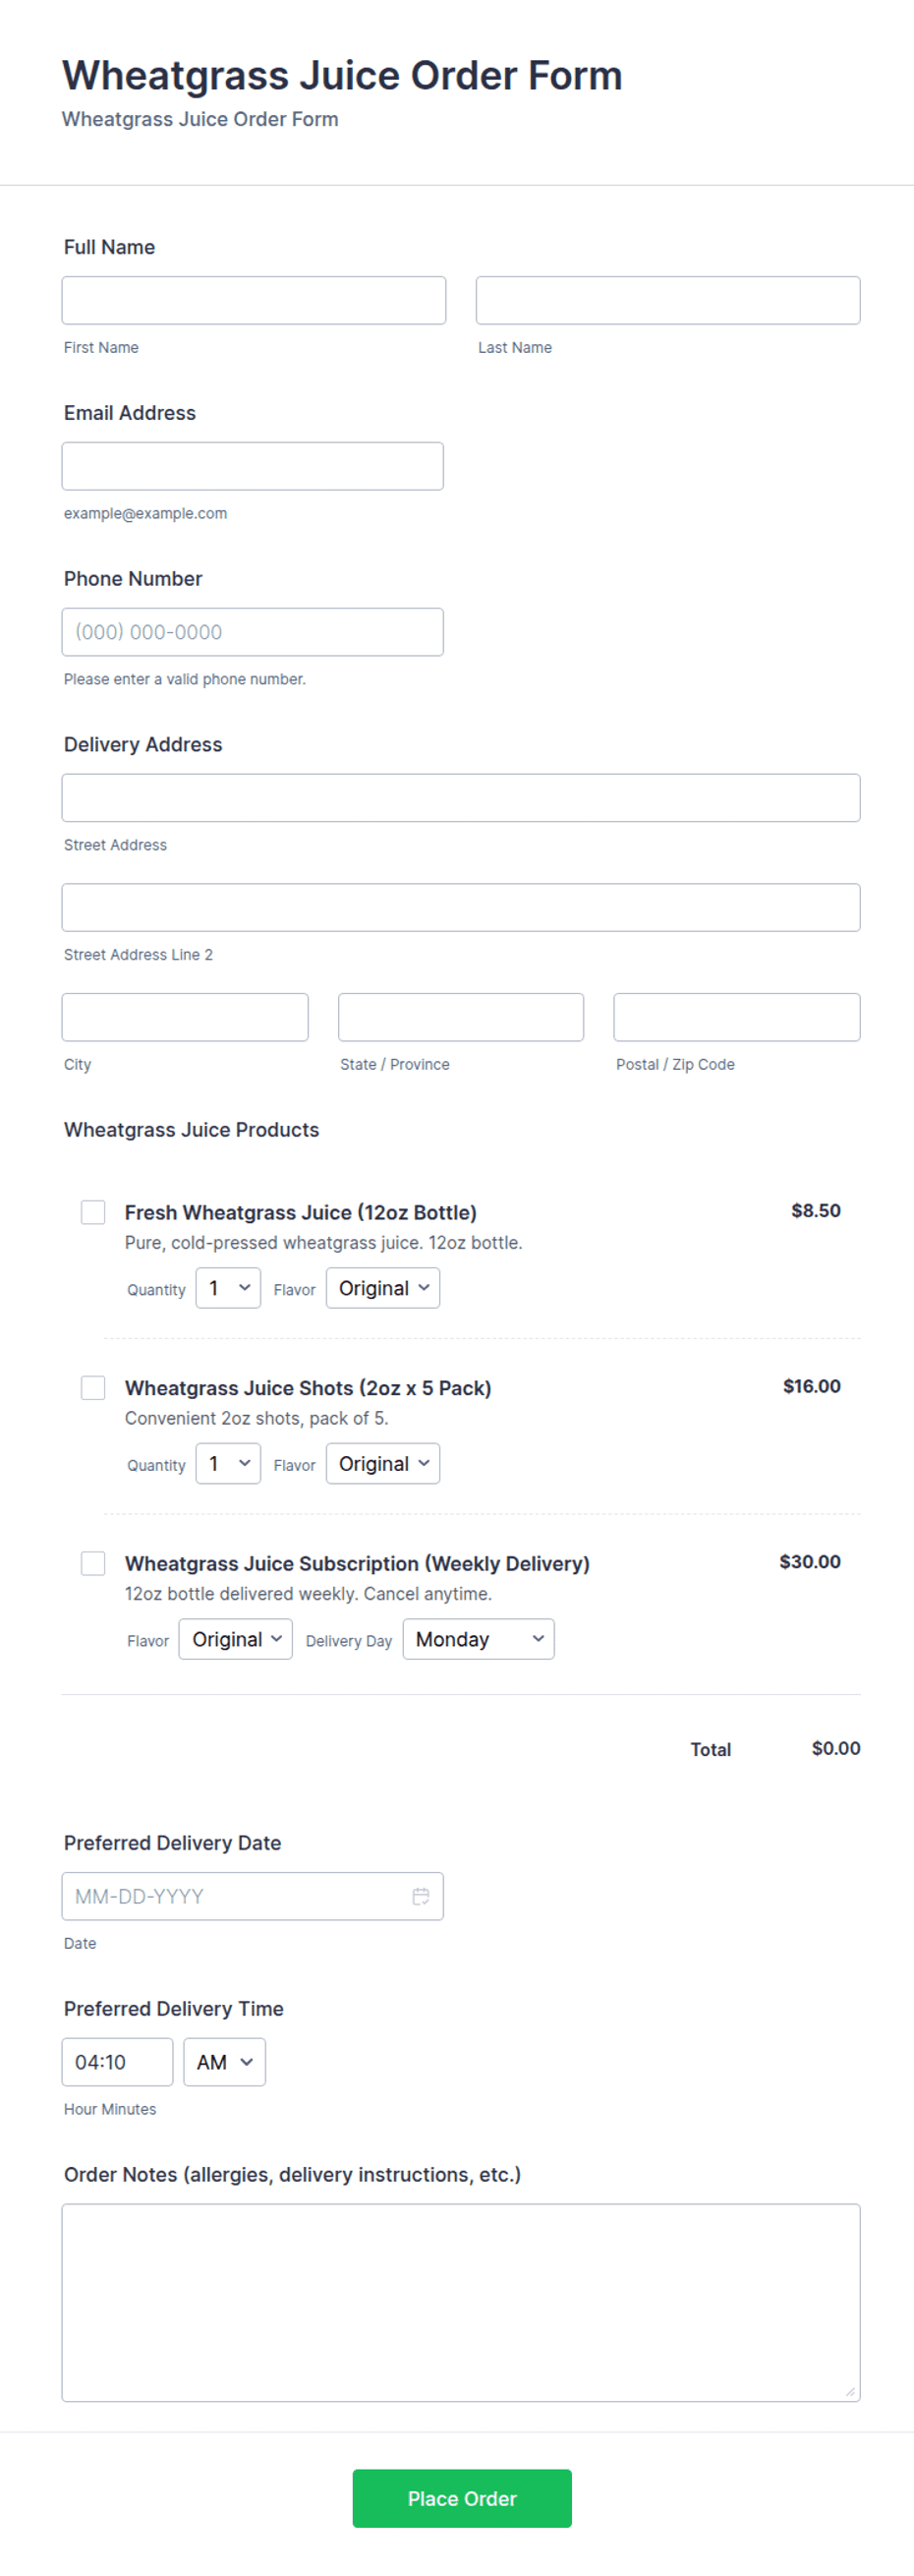Open the calendar icon in date field
Image resolution: width=914 pixels, height=2576 pixels.
click(421, 1896)
